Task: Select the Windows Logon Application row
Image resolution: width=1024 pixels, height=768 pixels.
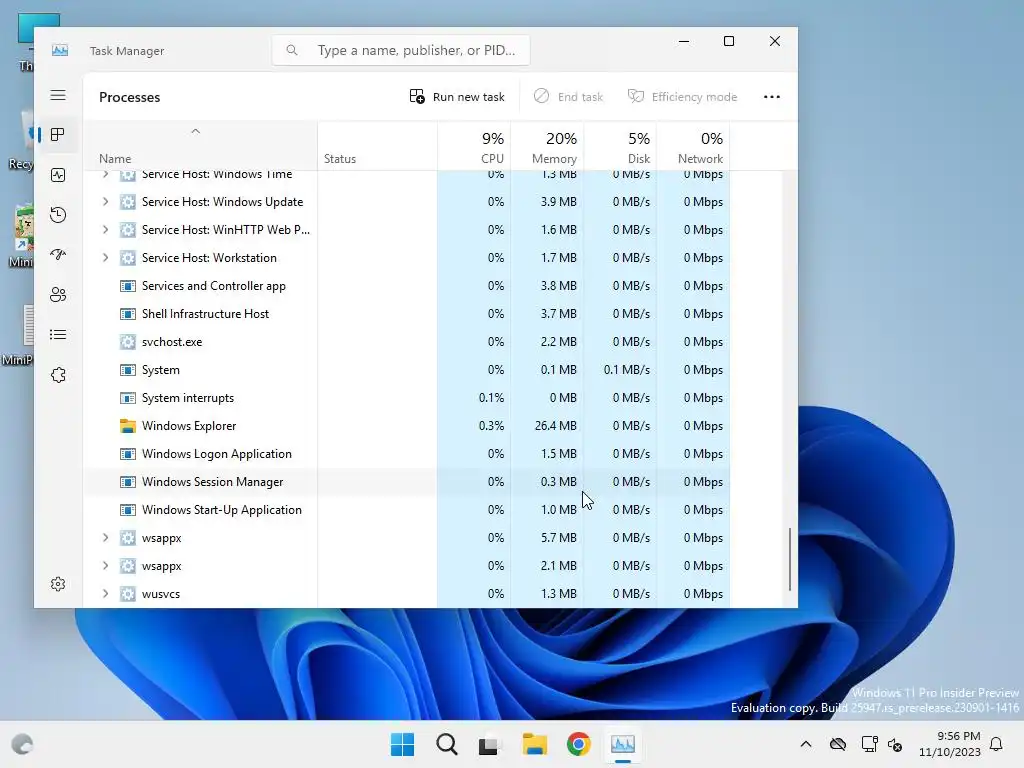Action: [x=407, y=454]
